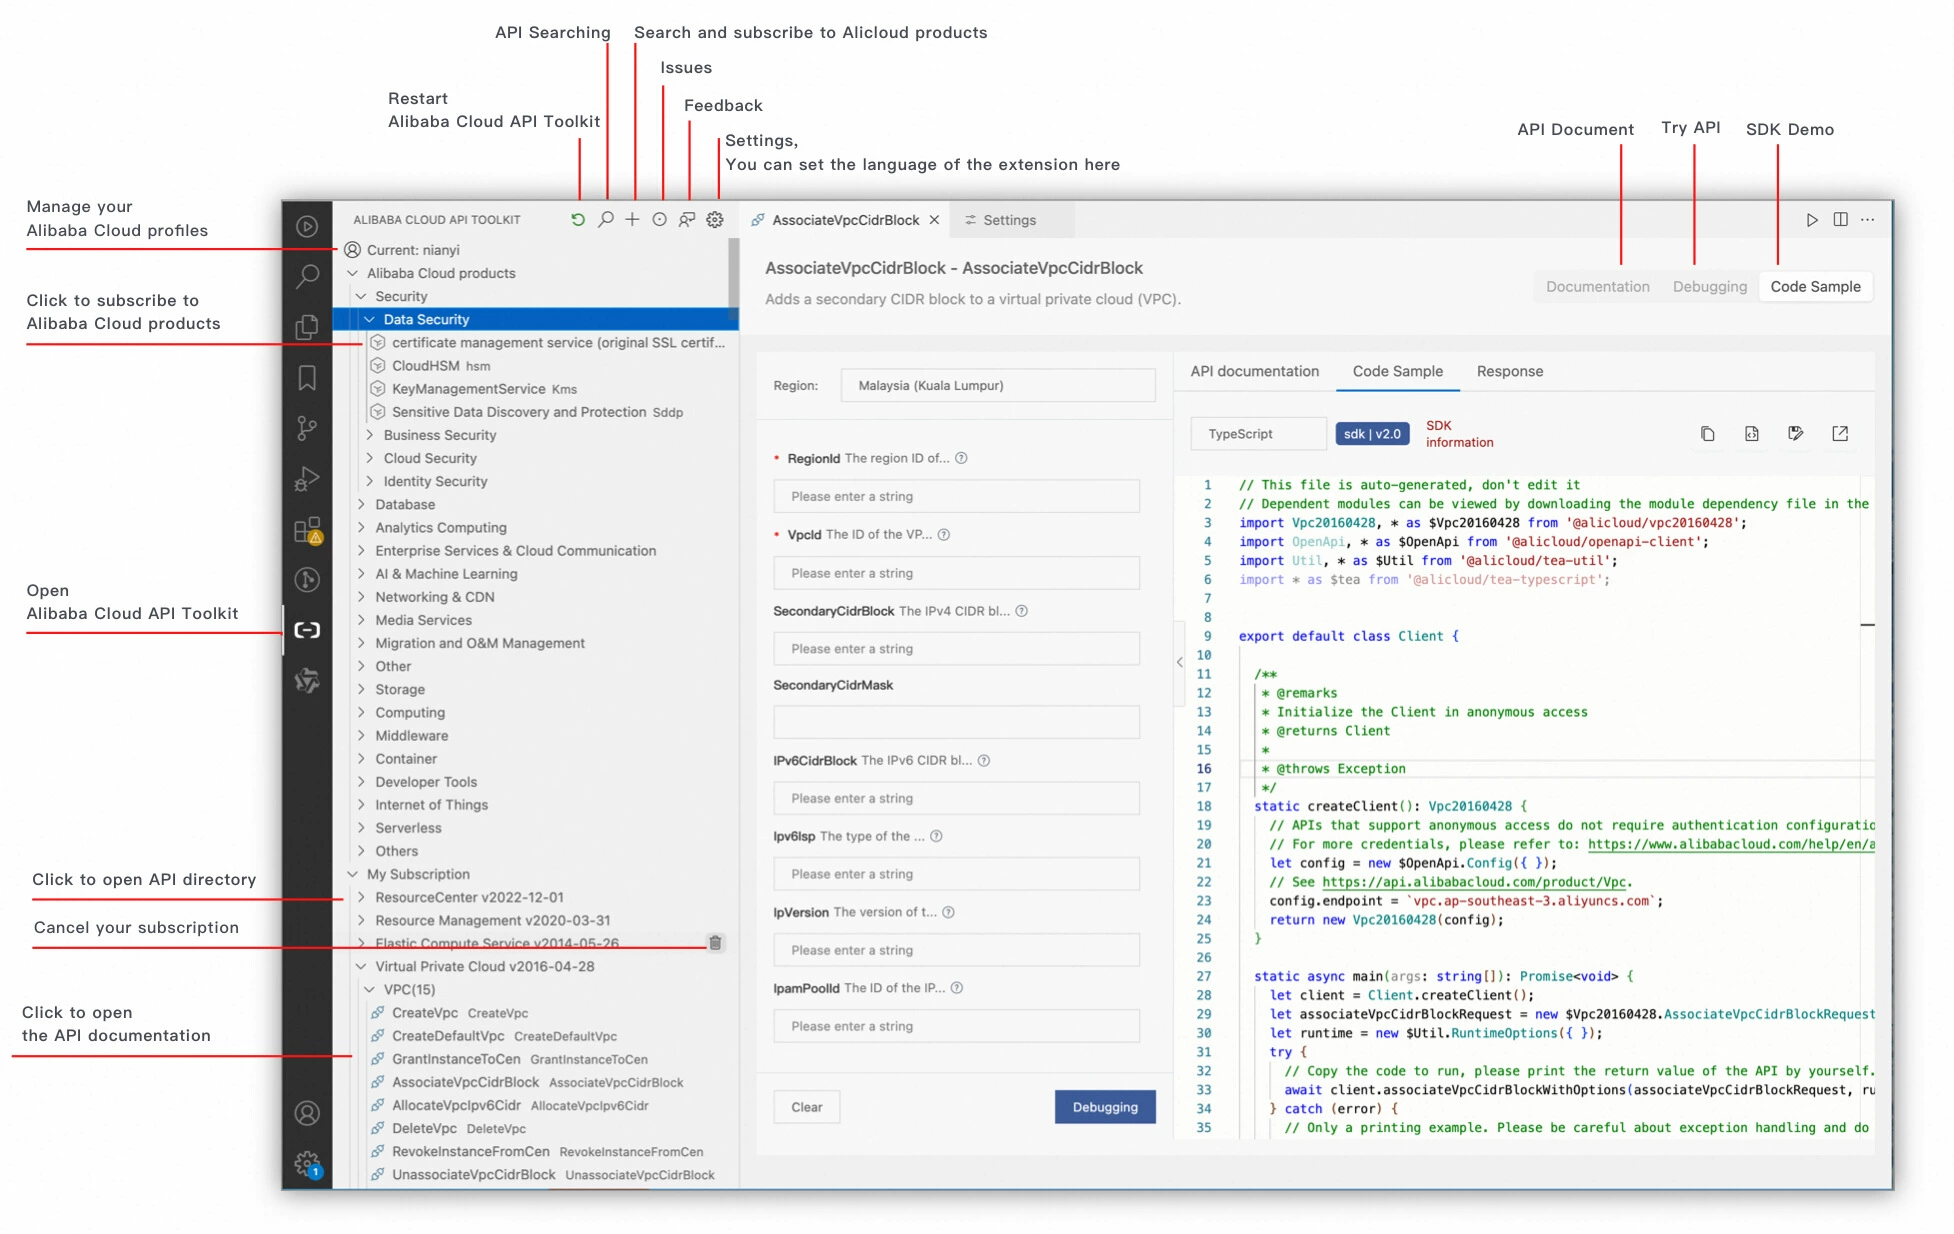Open Extensions view with warning badge
Image resolution: width=1954 pixels, height=1234 pixels.
(x=307, y=530)
